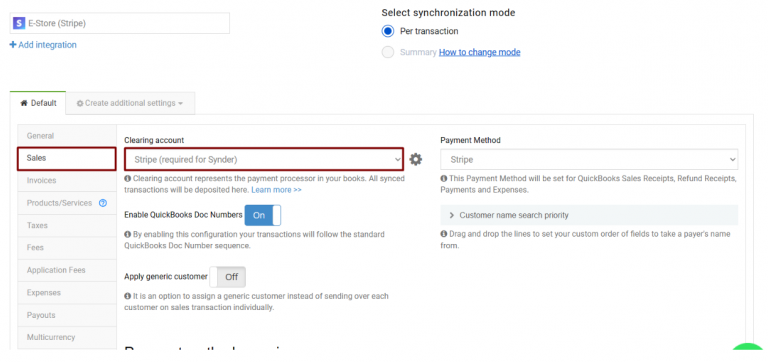The width and height of the screenshot is (768, 362).
Task: Open the Taxes settings section
Action: click(67, 225)
